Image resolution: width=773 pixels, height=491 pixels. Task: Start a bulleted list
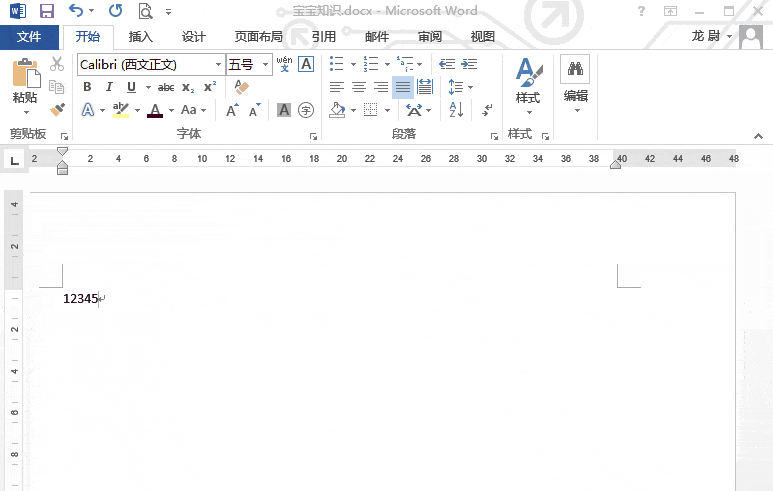337,64
